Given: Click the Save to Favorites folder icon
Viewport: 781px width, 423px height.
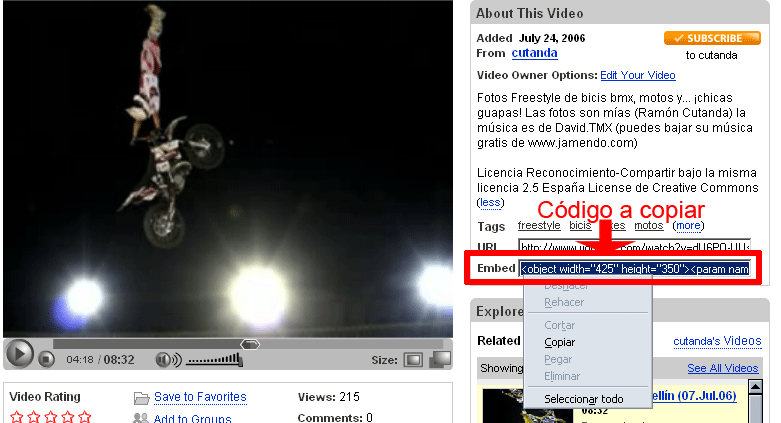Looking at the screenshot, I should 141,398.
